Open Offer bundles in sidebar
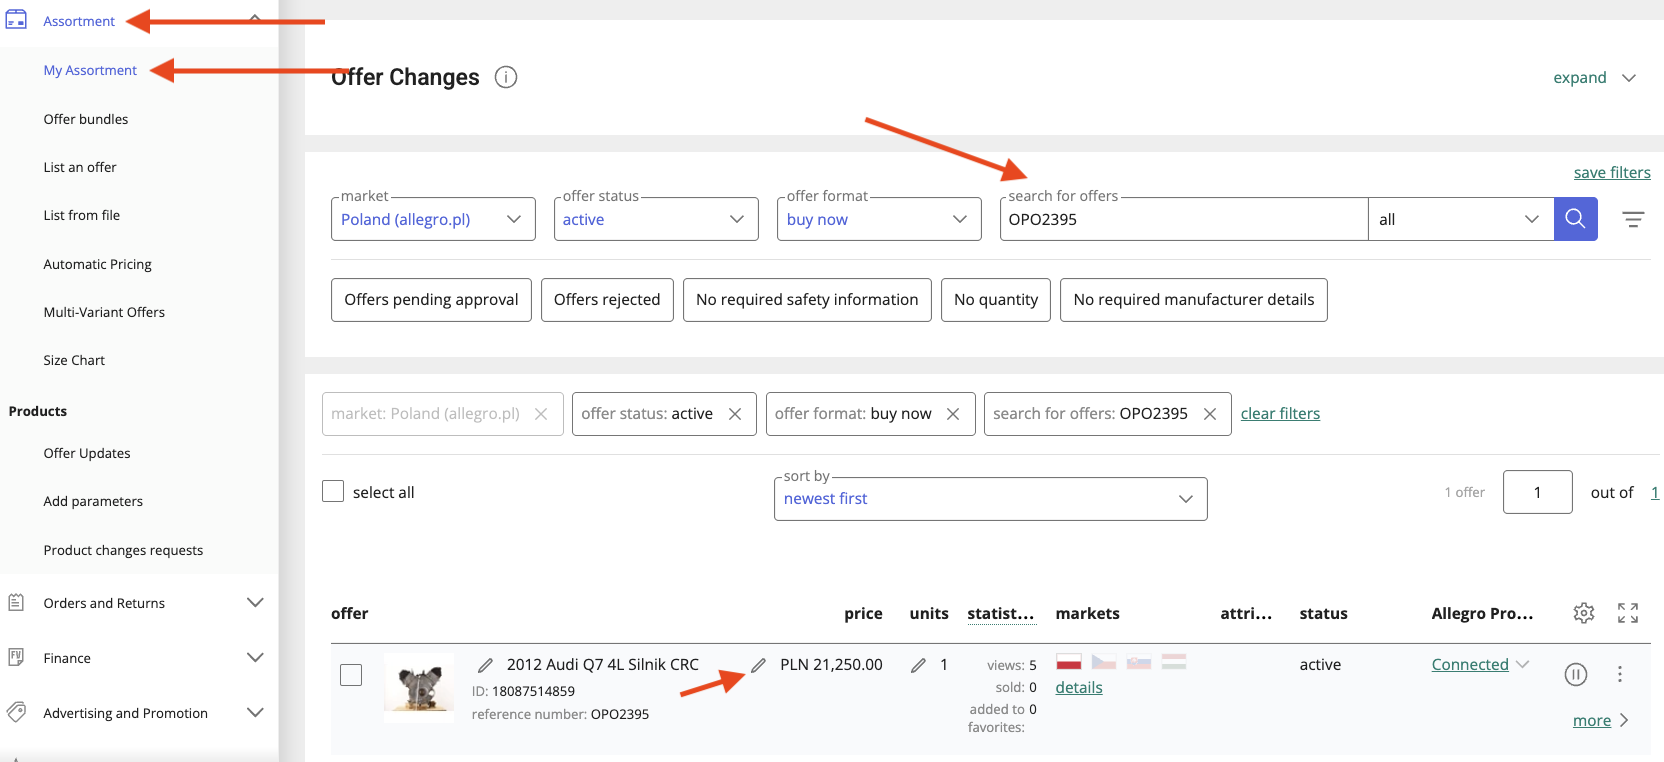 click(x=86, y=119)
